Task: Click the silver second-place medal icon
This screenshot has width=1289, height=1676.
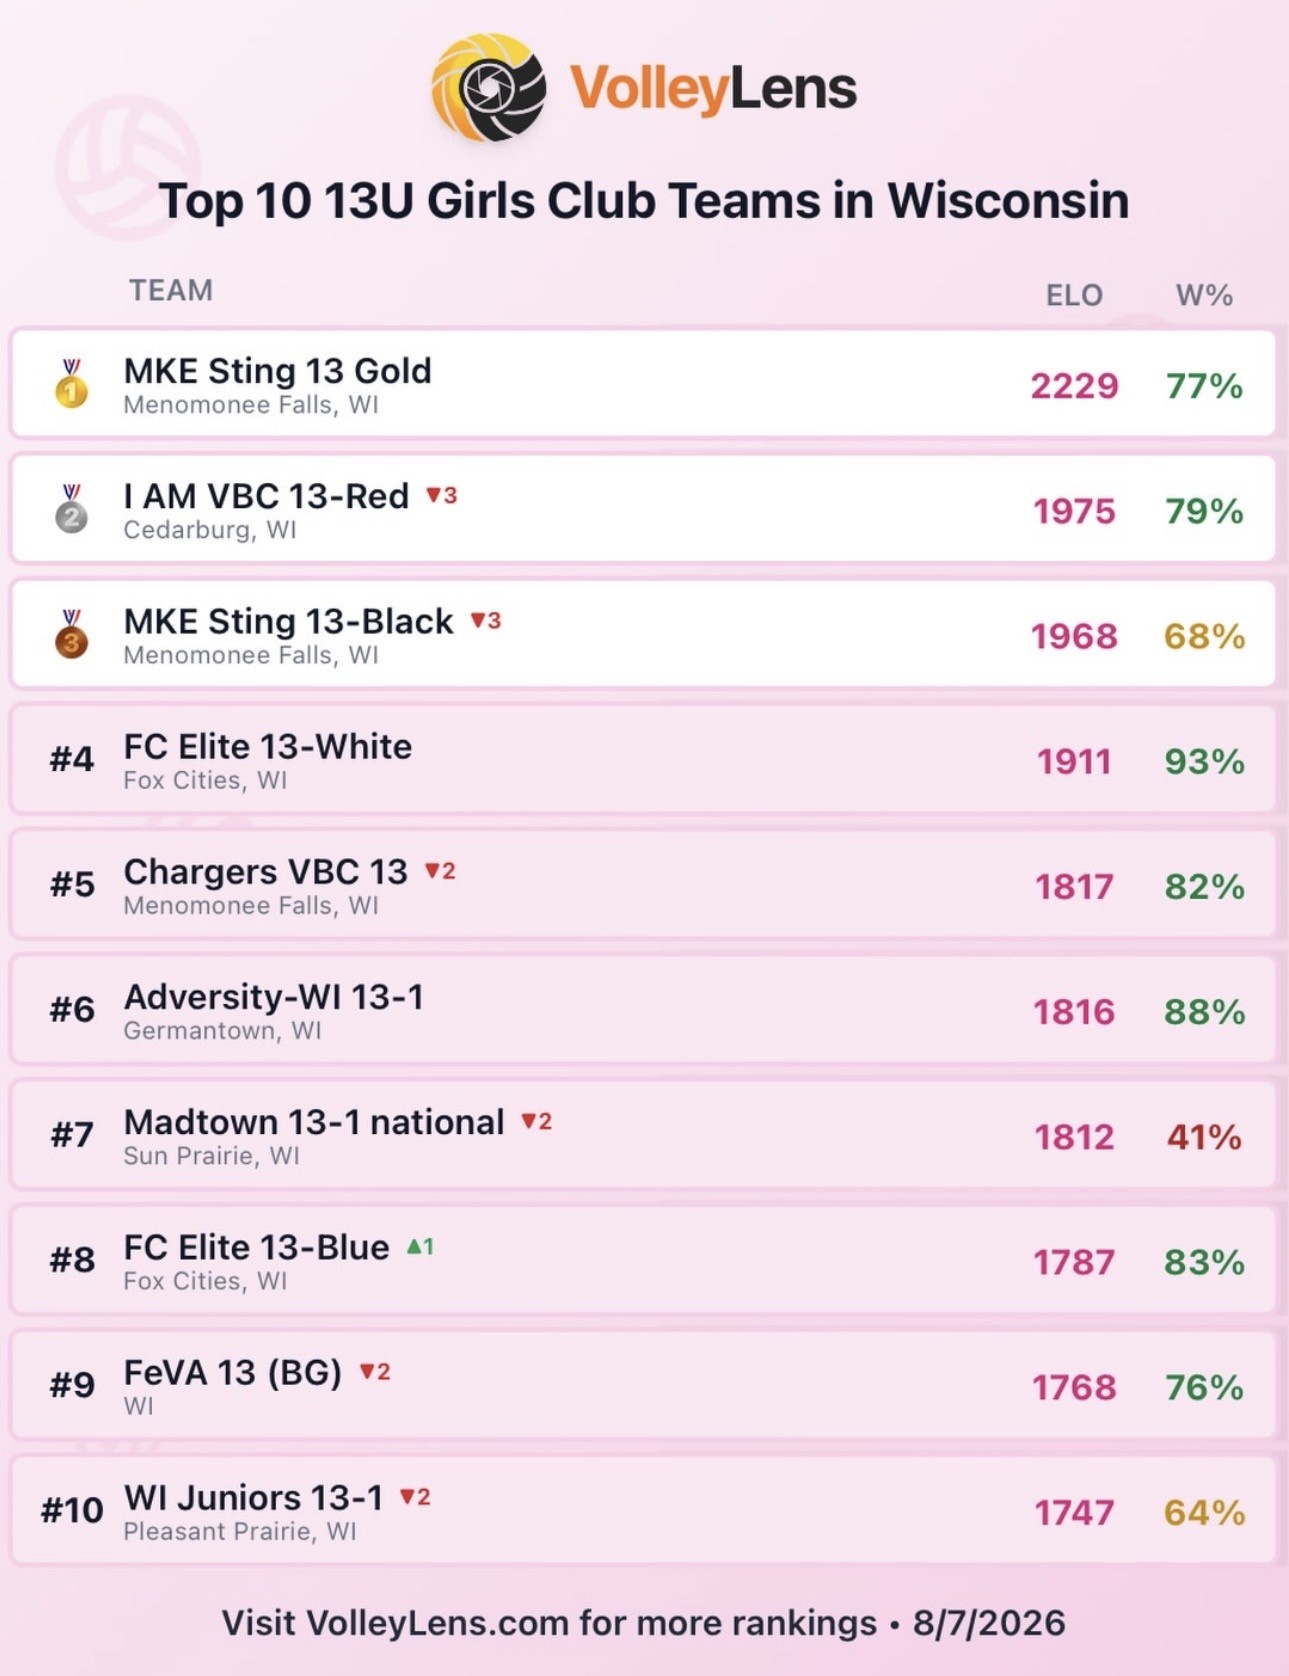Action: coord(71,508)
